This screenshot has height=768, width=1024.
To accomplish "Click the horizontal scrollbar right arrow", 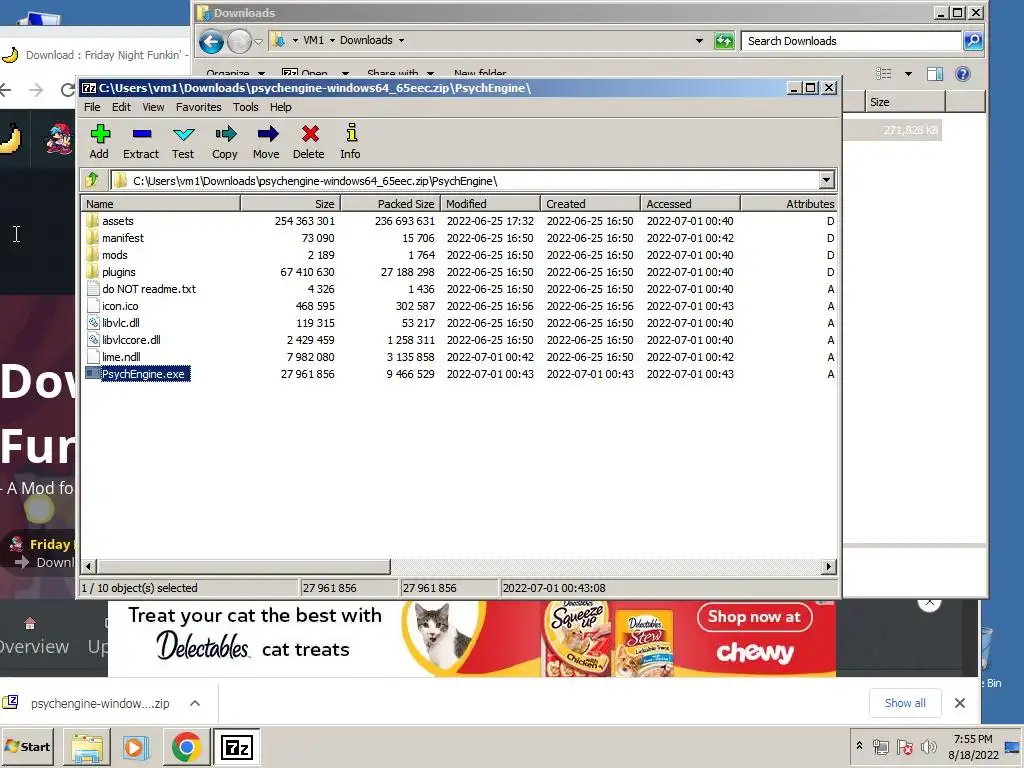I will click(829, 566).
